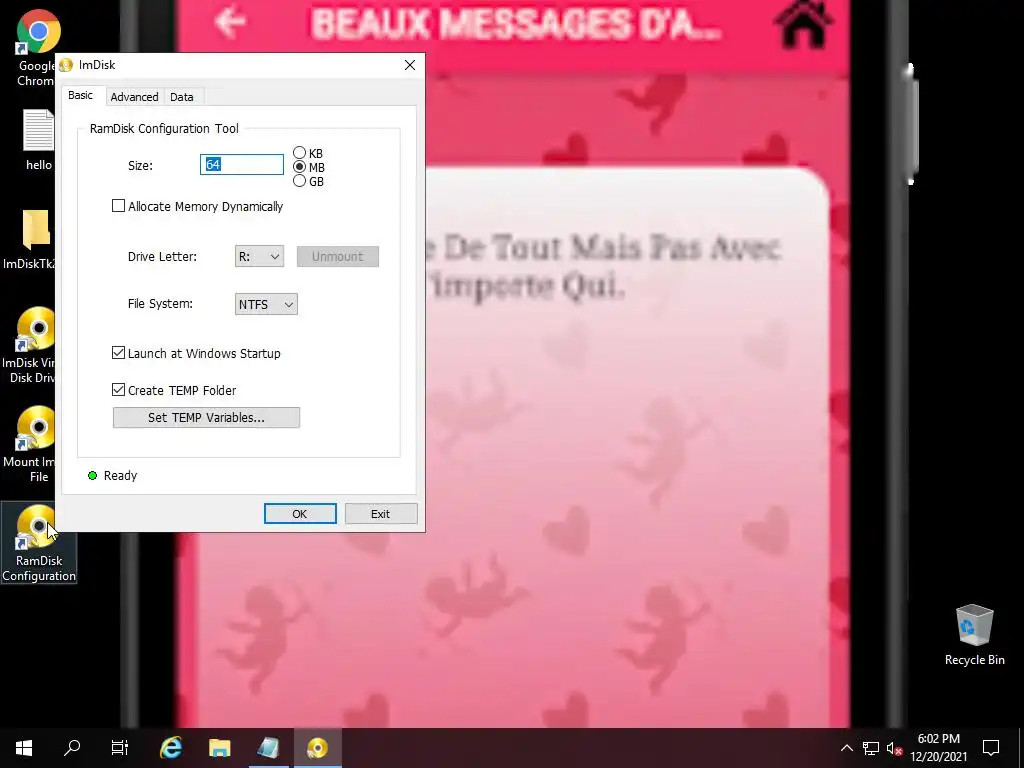Click Set TEMP Variables button
The height and width of the screenshot is (768, 1024).
(x=206, y=418)
